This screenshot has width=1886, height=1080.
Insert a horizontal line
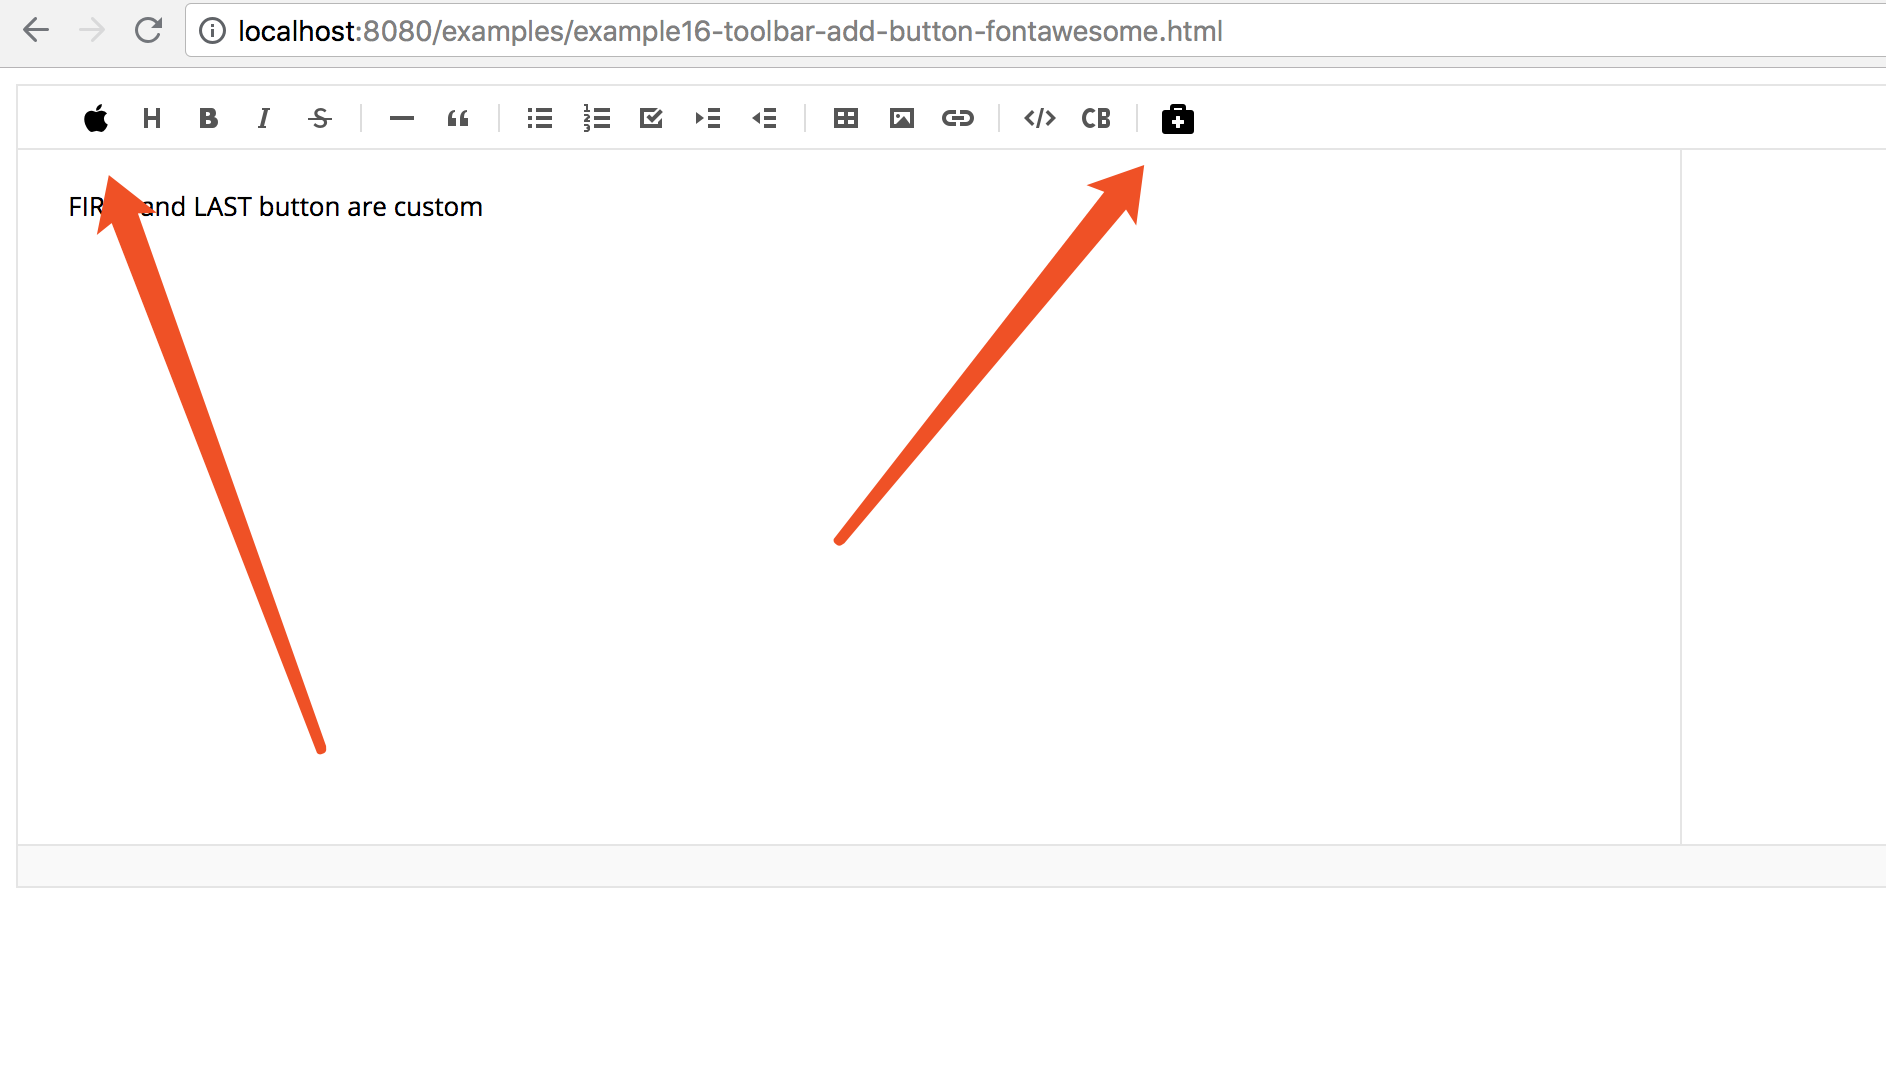pos(401,118)
